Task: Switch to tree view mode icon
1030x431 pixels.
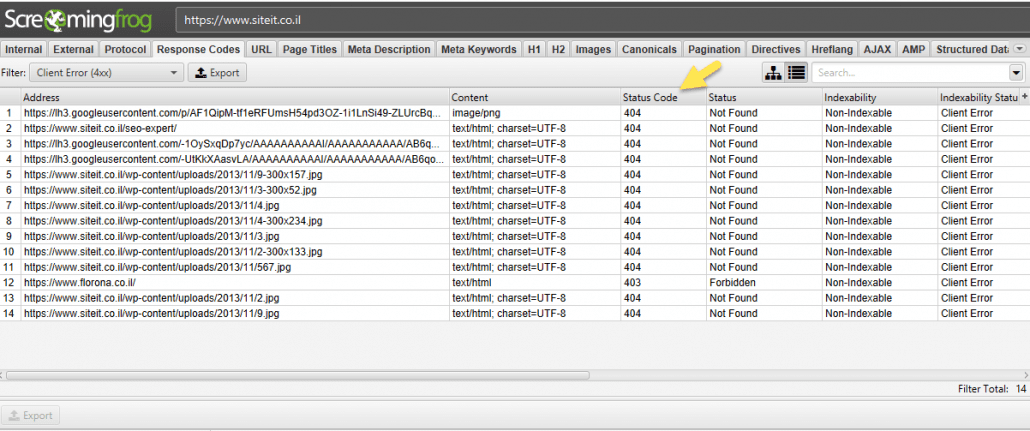Action: coord(773,73)
